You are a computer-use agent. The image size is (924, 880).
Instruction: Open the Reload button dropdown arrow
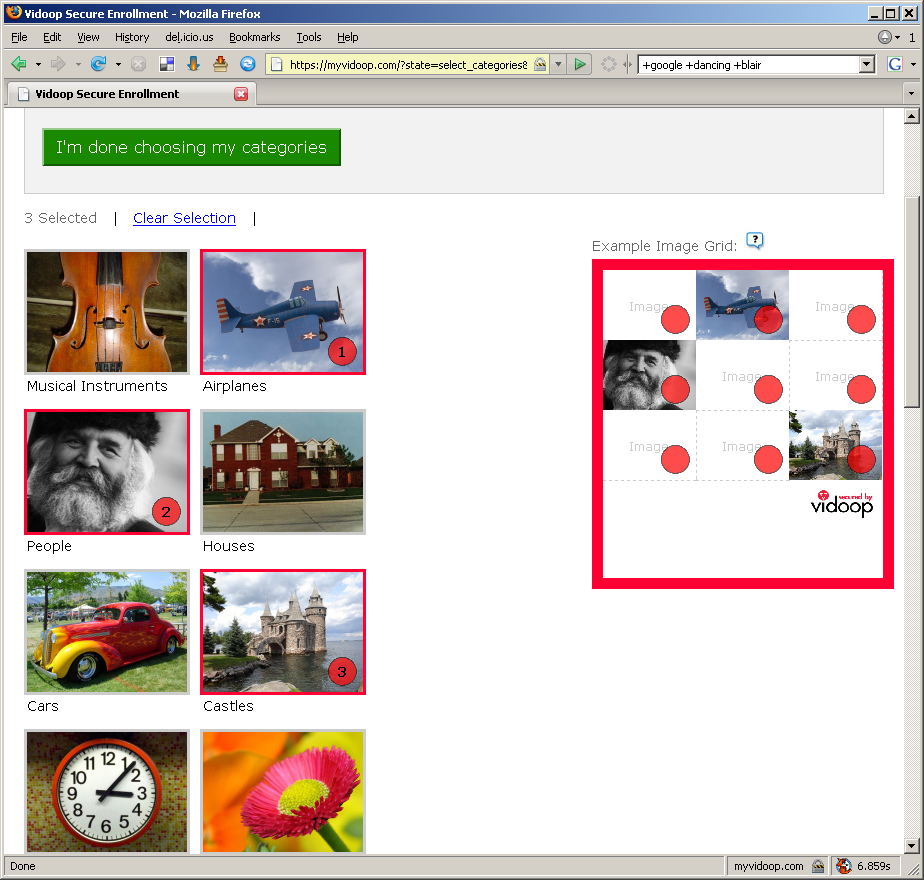(x=118, y=64)
